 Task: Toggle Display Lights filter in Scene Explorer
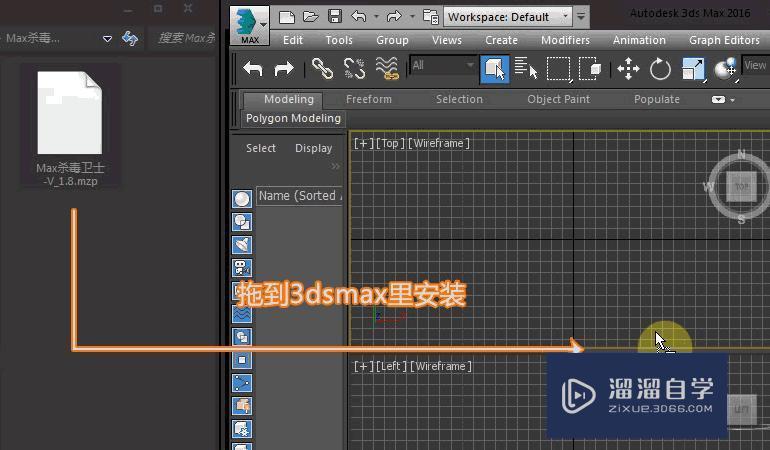pyautogui.click(x=242, y=245)
